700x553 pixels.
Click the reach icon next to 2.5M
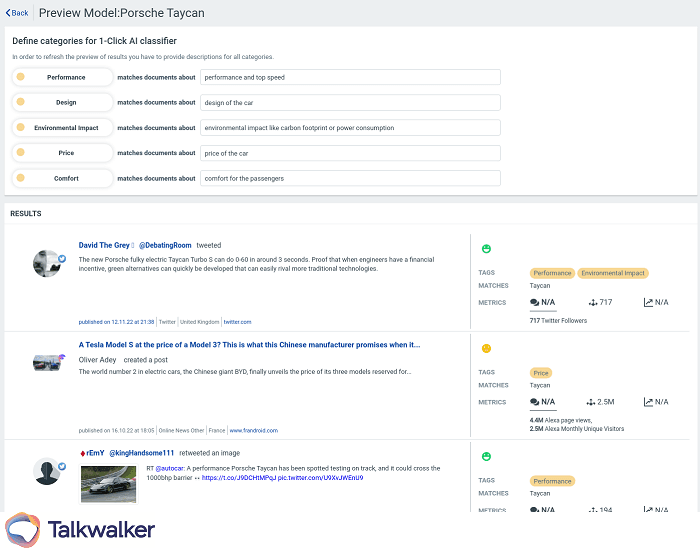pyautogui.click(x=591, y=402)
